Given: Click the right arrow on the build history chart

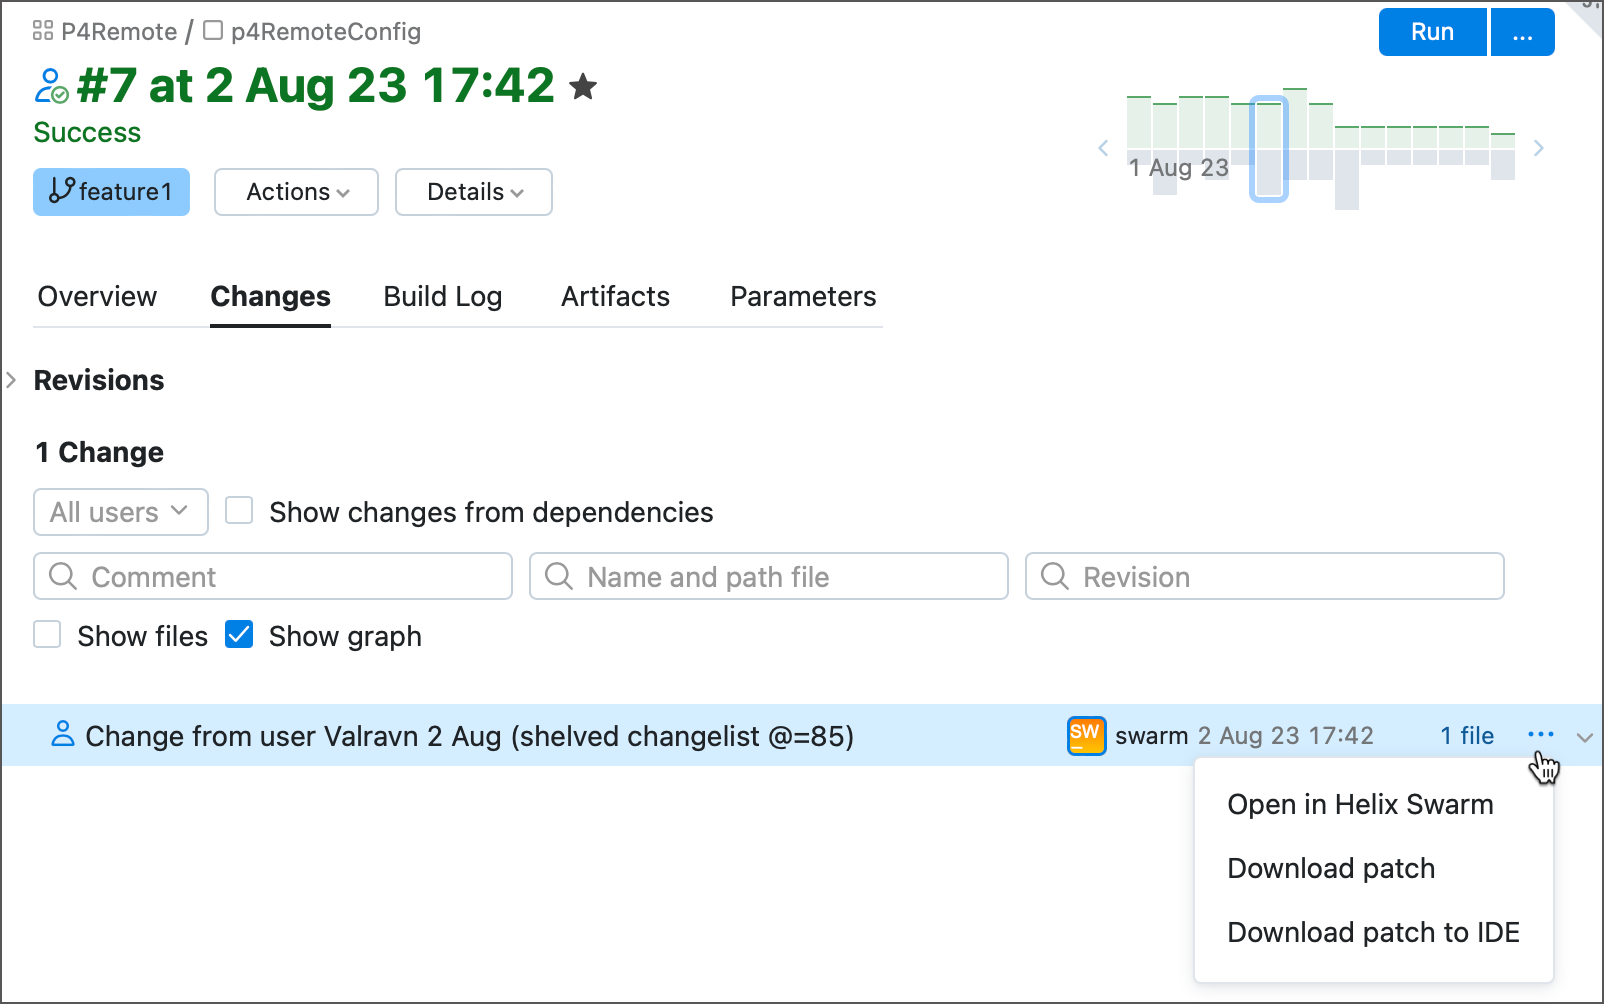Looking at the screenshot, I should (1539, 147).
